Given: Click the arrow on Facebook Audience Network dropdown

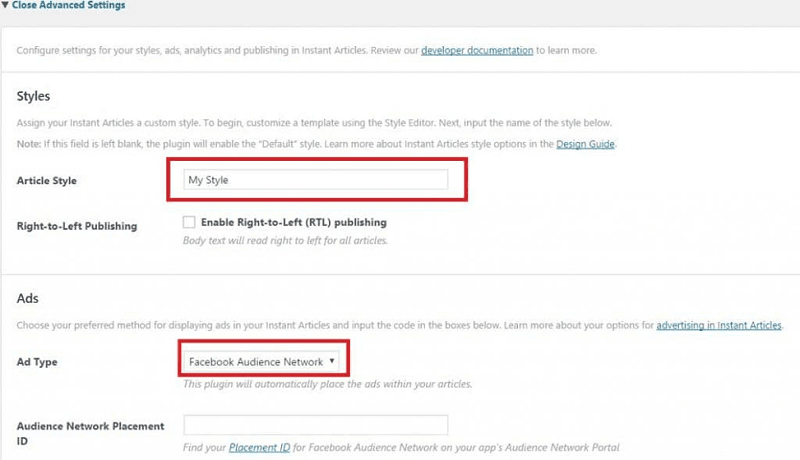Looking at the screenshot, I should pyautogui.click(x=331, y=360).
